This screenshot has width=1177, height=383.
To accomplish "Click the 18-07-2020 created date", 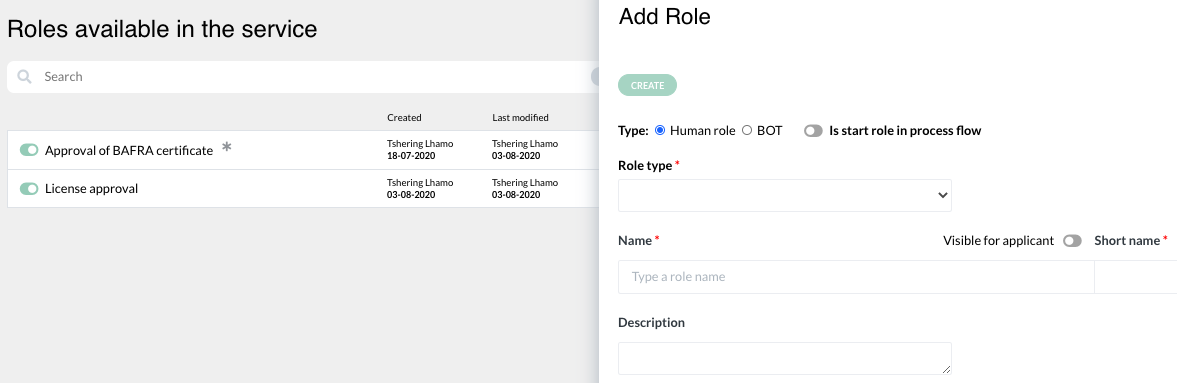I will pyautogui.click(x=411, y=156).
